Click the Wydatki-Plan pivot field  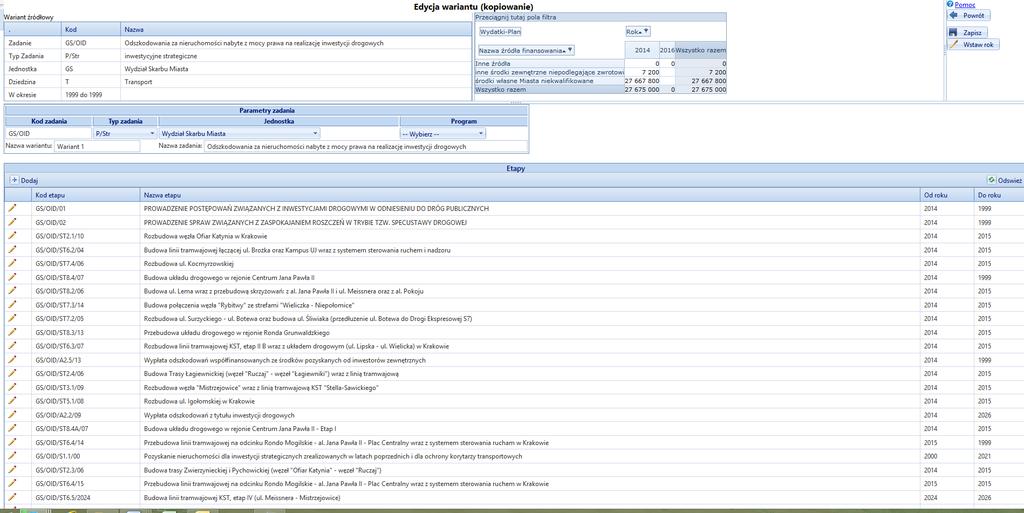[500, 31]
